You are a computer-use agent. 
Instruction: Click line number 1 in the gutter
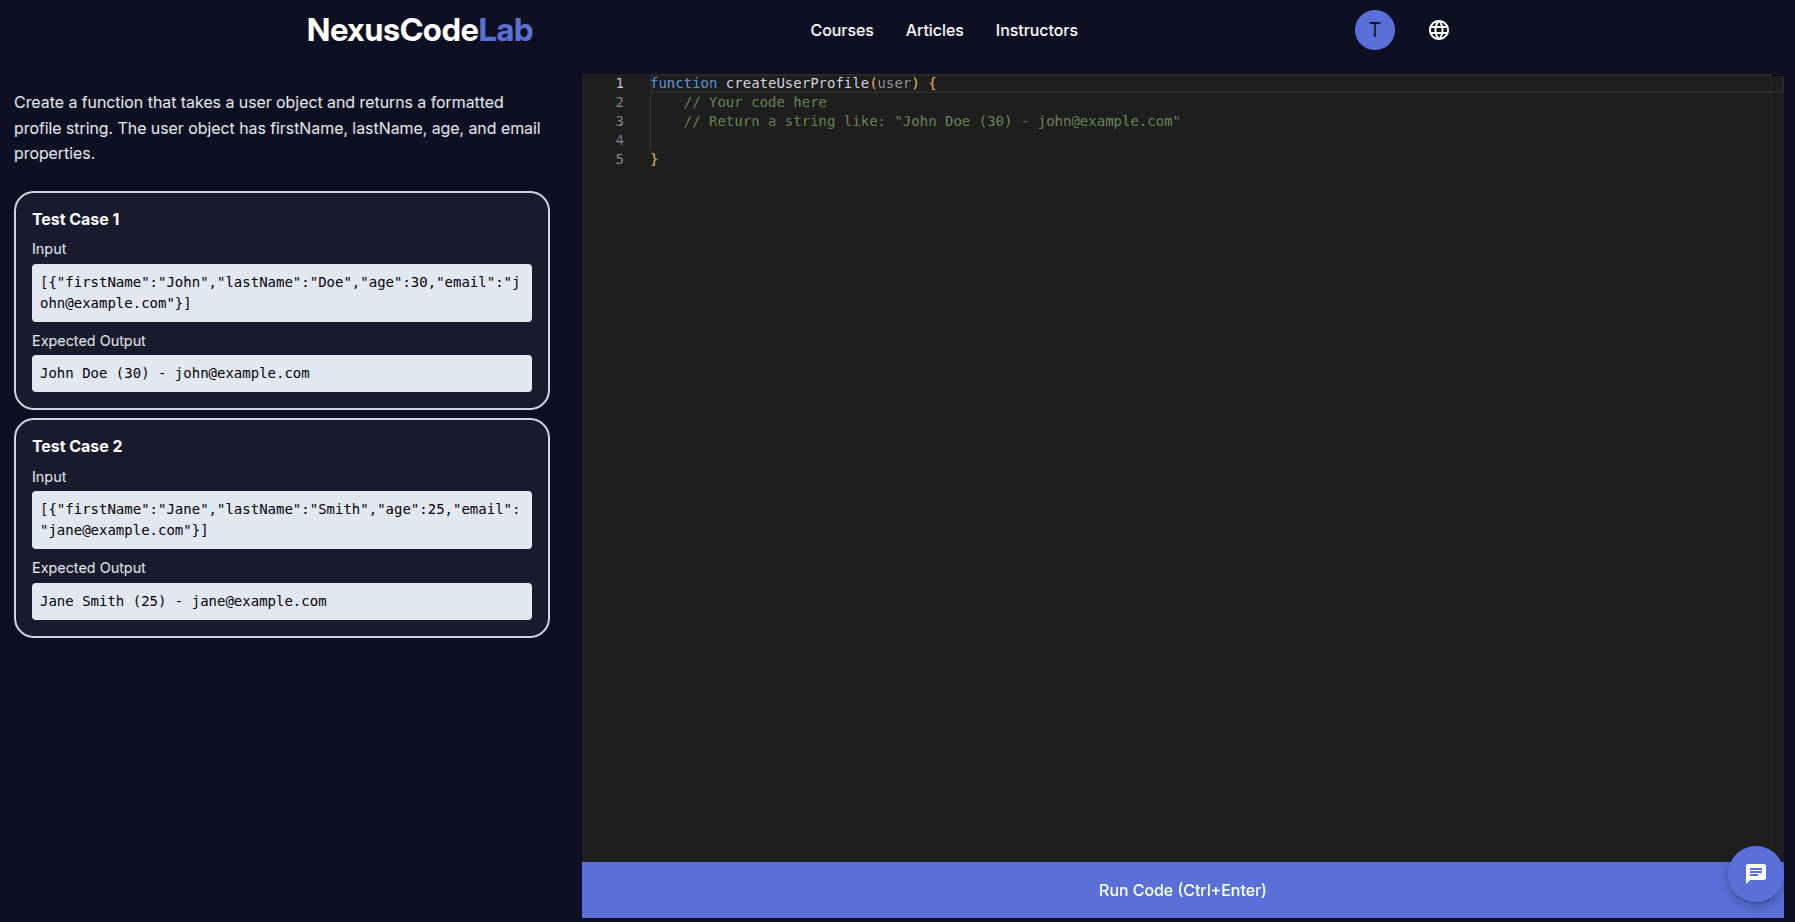coord(620,83)
